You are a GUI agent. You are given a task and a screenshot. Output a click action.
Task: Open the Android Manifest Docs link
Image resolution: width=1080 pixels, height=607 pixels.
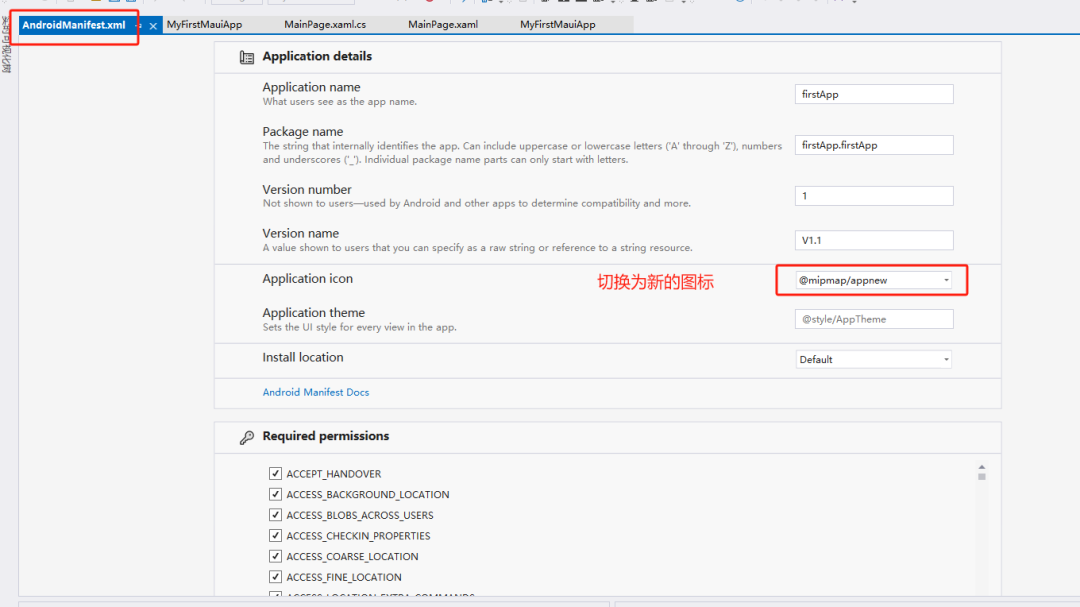(x=315, y=392)
